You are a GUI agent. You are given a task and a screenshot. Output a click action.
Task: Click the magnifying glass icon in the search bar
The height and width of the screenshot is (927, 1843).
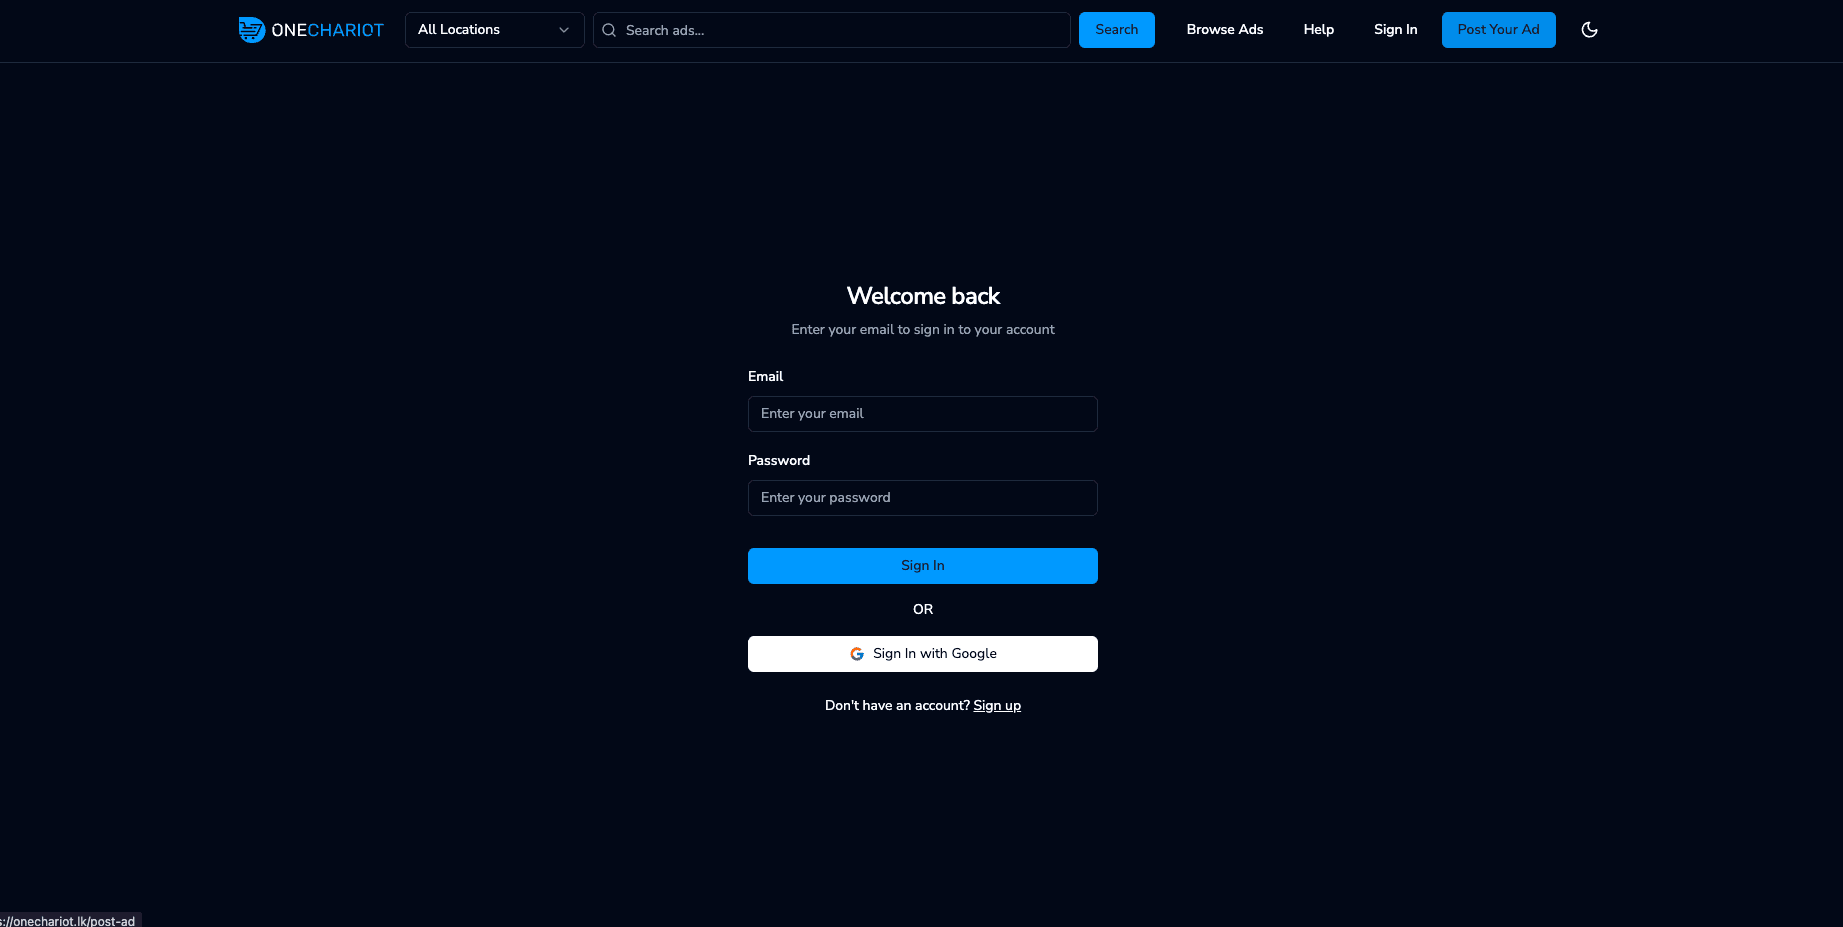coord(609,30)
